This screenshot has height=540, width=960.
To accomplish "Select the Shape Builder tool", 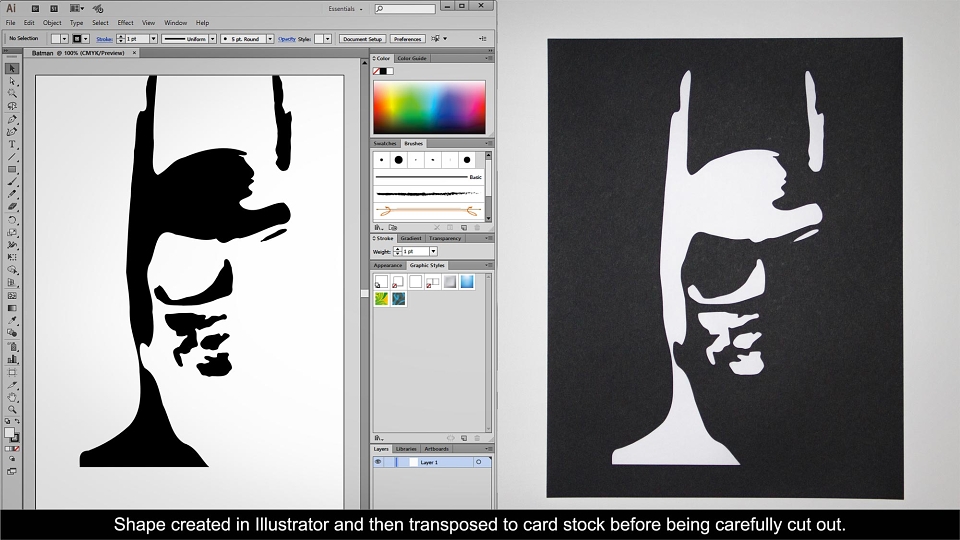I will (x=12, y=270).
